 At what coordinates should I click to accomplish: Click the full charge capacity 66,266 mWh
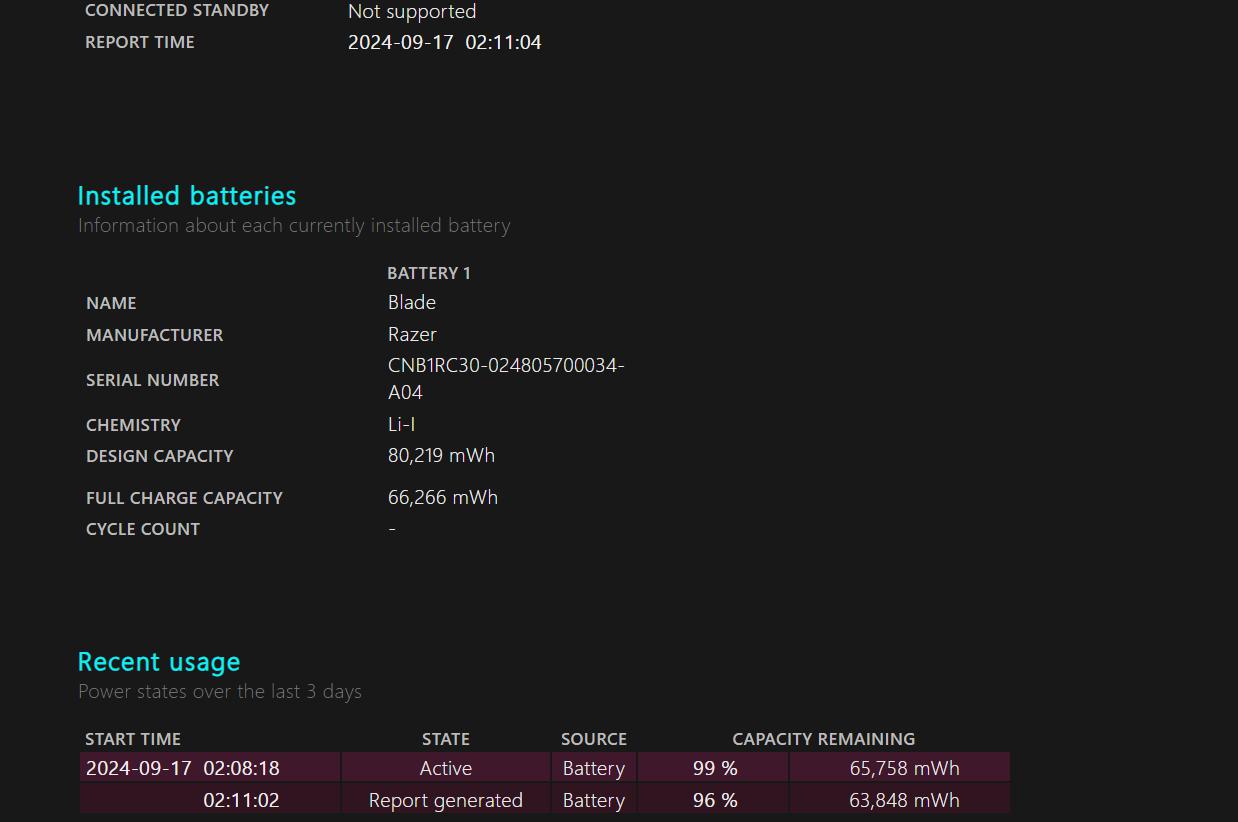coord(442,497)
